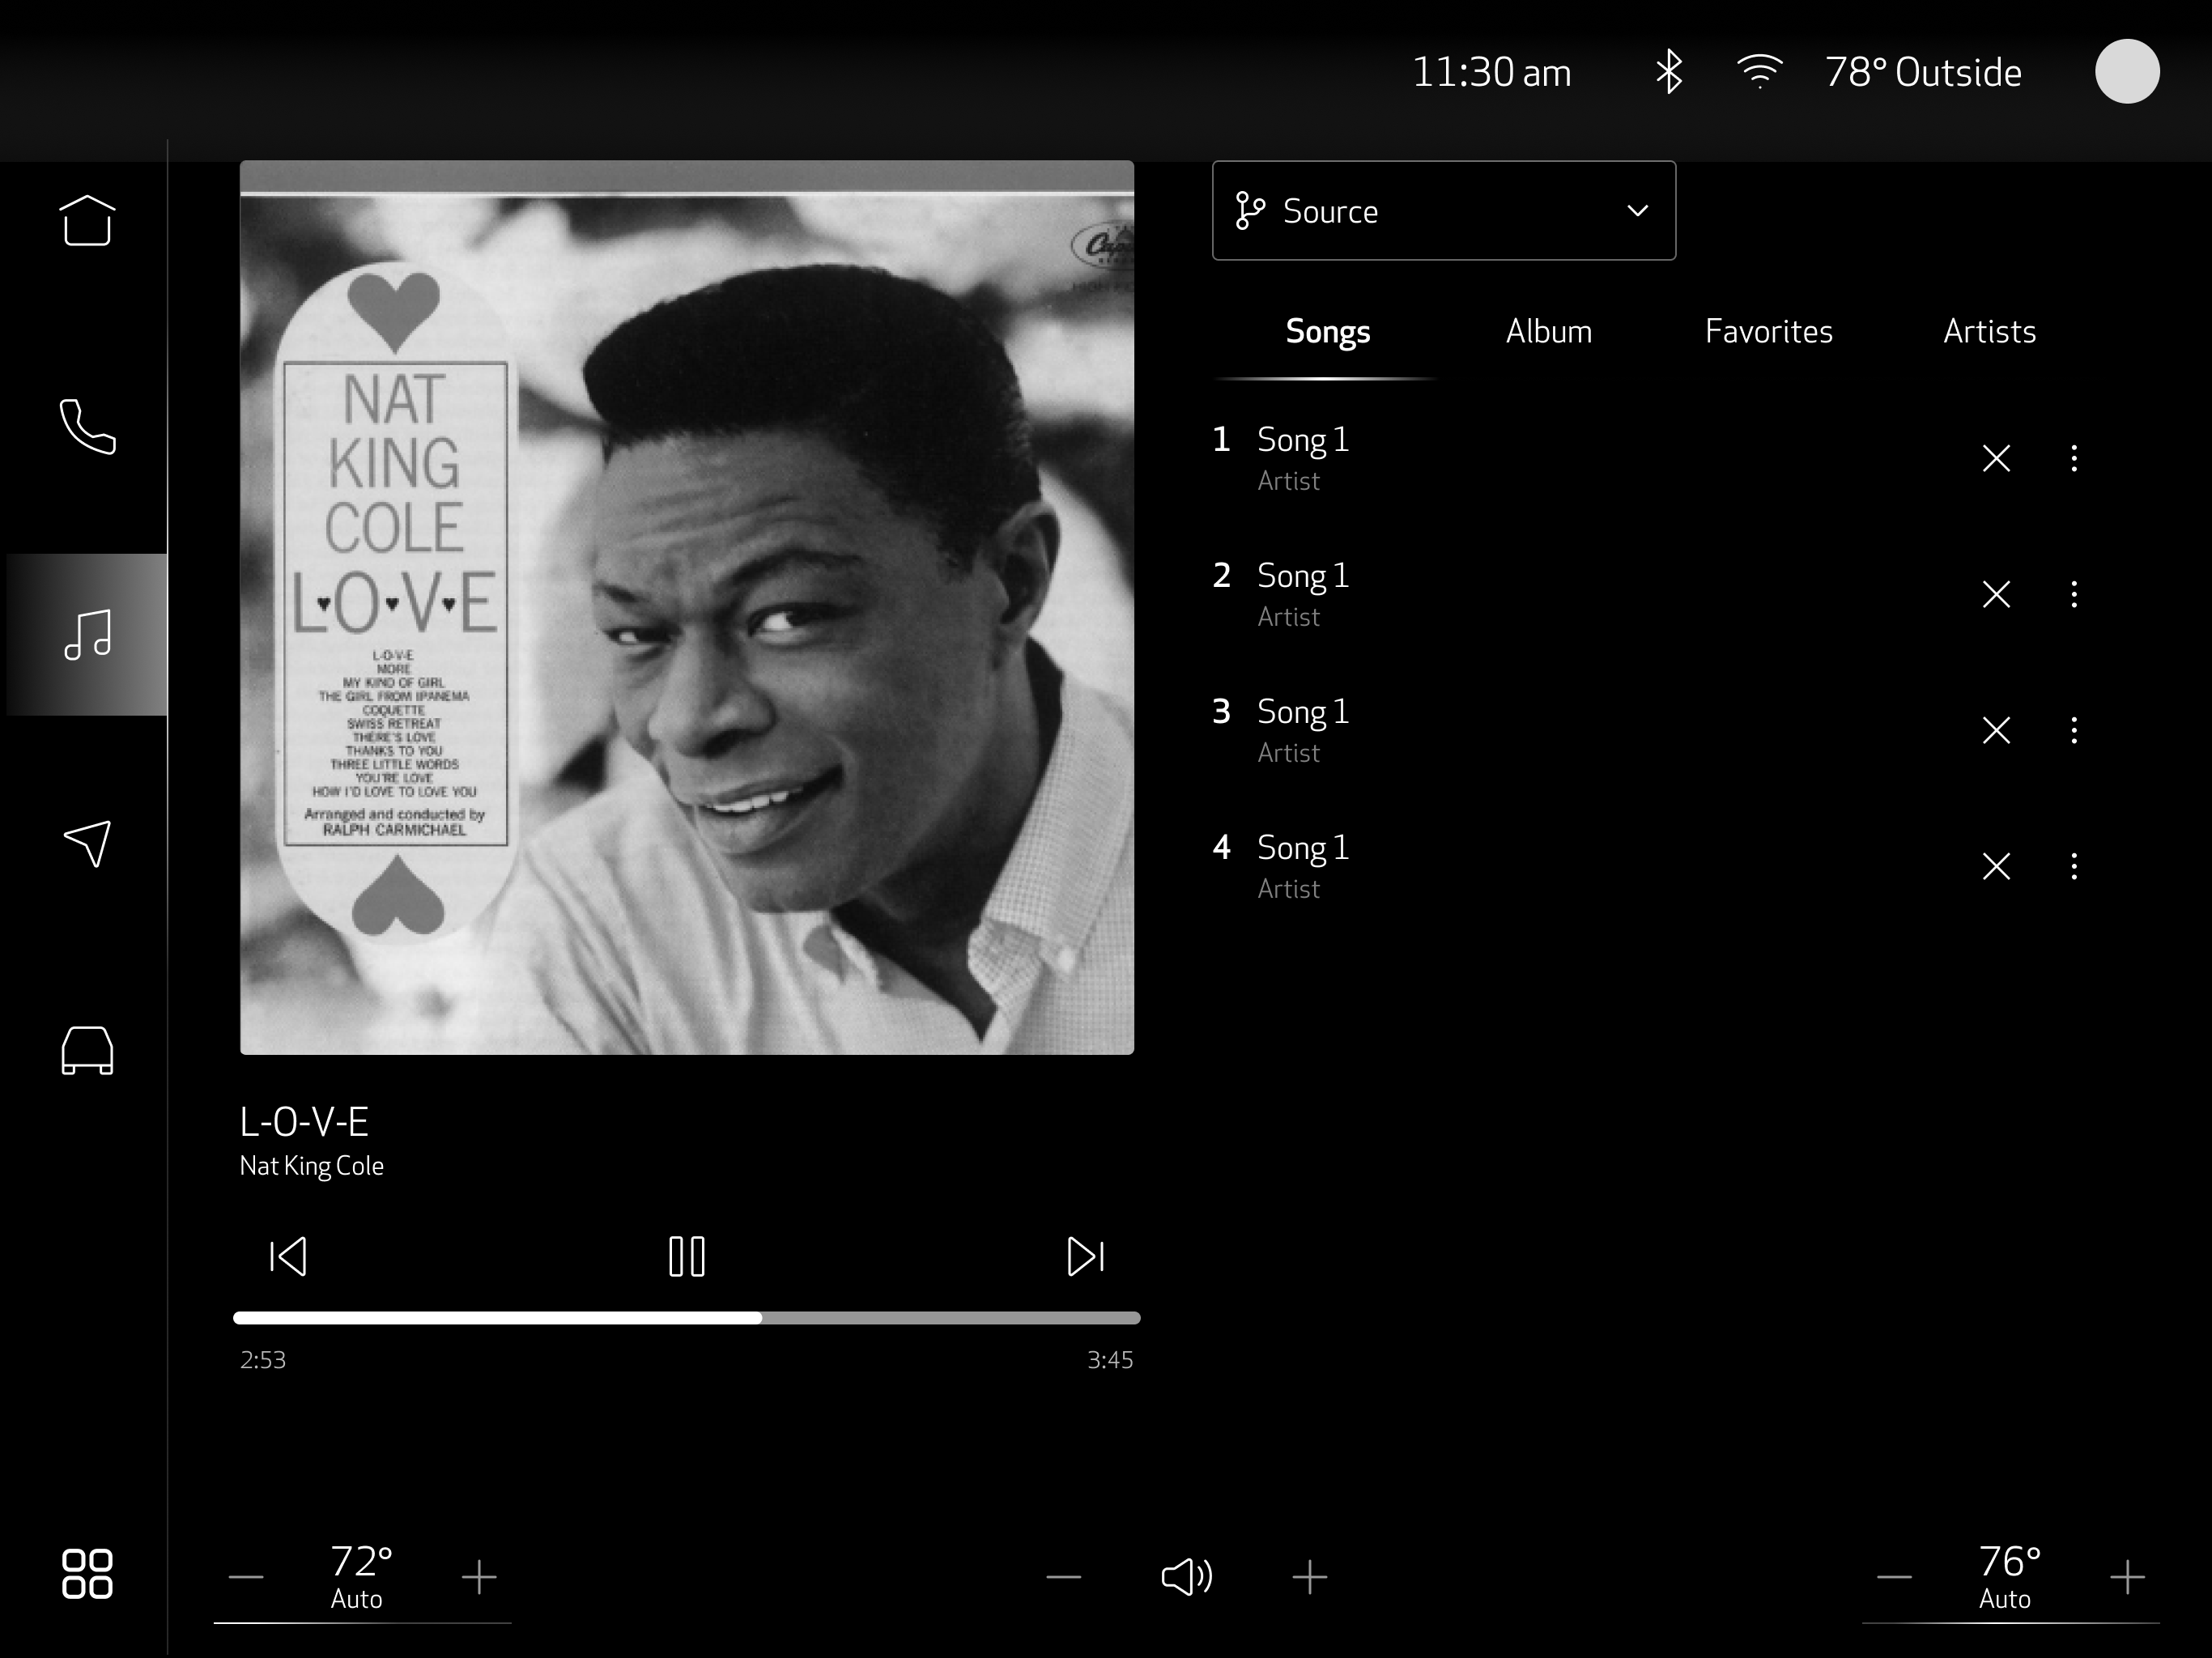
Task: Click the 2:53 elapsed time label
Action: tap(263, 1360)
